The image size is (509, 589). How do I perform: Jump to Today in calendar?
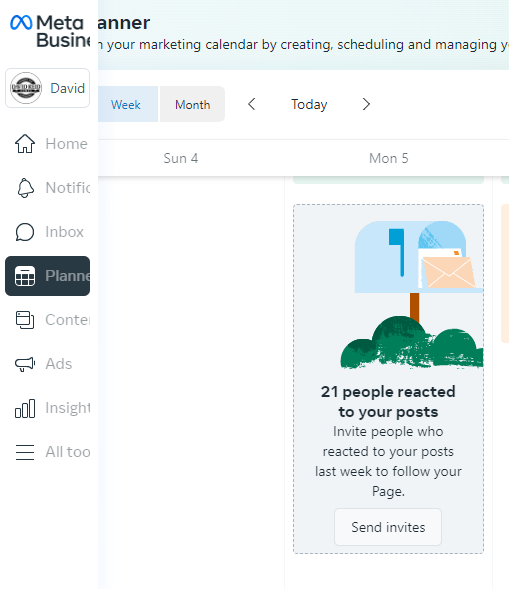tap(309, 104)
